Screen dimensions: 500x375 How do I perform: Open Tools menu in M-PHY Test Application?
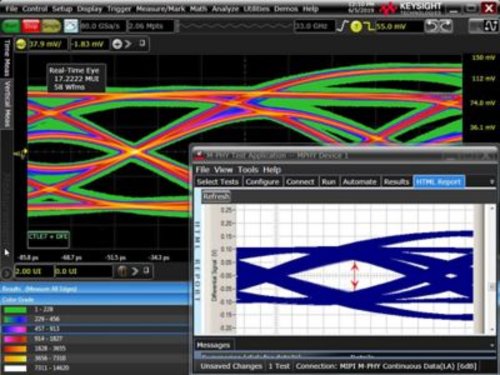pos(248,170)
